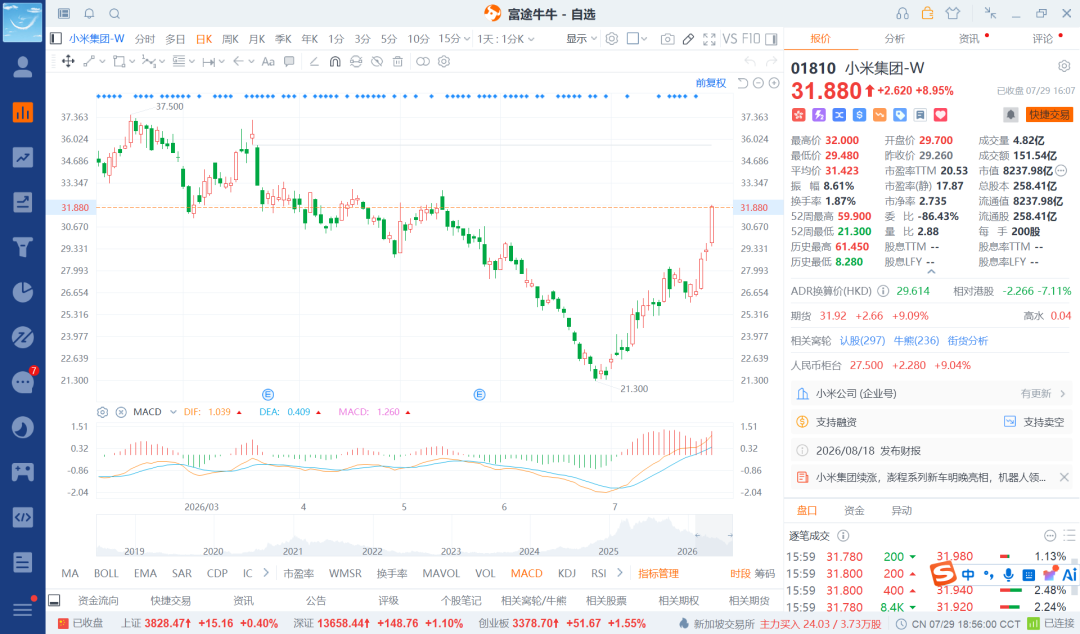
Task: Open the skin theme shirt icon
Action: click(953, 13)
